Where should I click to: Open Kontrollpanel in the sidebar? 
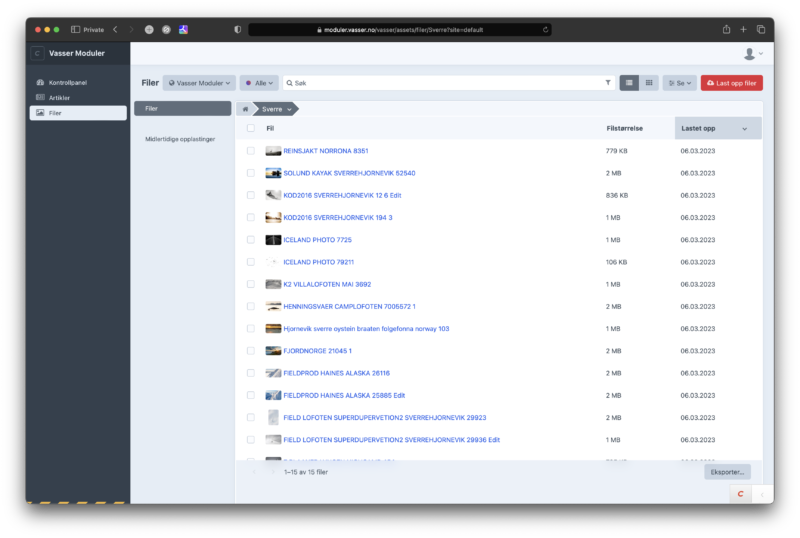pyautogui.click(x=67, y=82)
